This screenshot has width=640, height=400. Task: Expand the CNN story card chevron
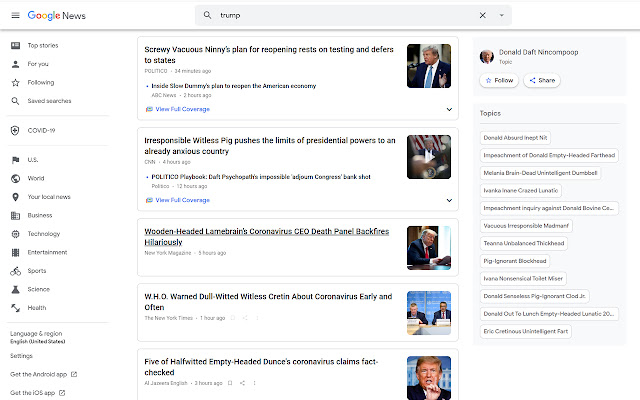click(x=449, y=200)
